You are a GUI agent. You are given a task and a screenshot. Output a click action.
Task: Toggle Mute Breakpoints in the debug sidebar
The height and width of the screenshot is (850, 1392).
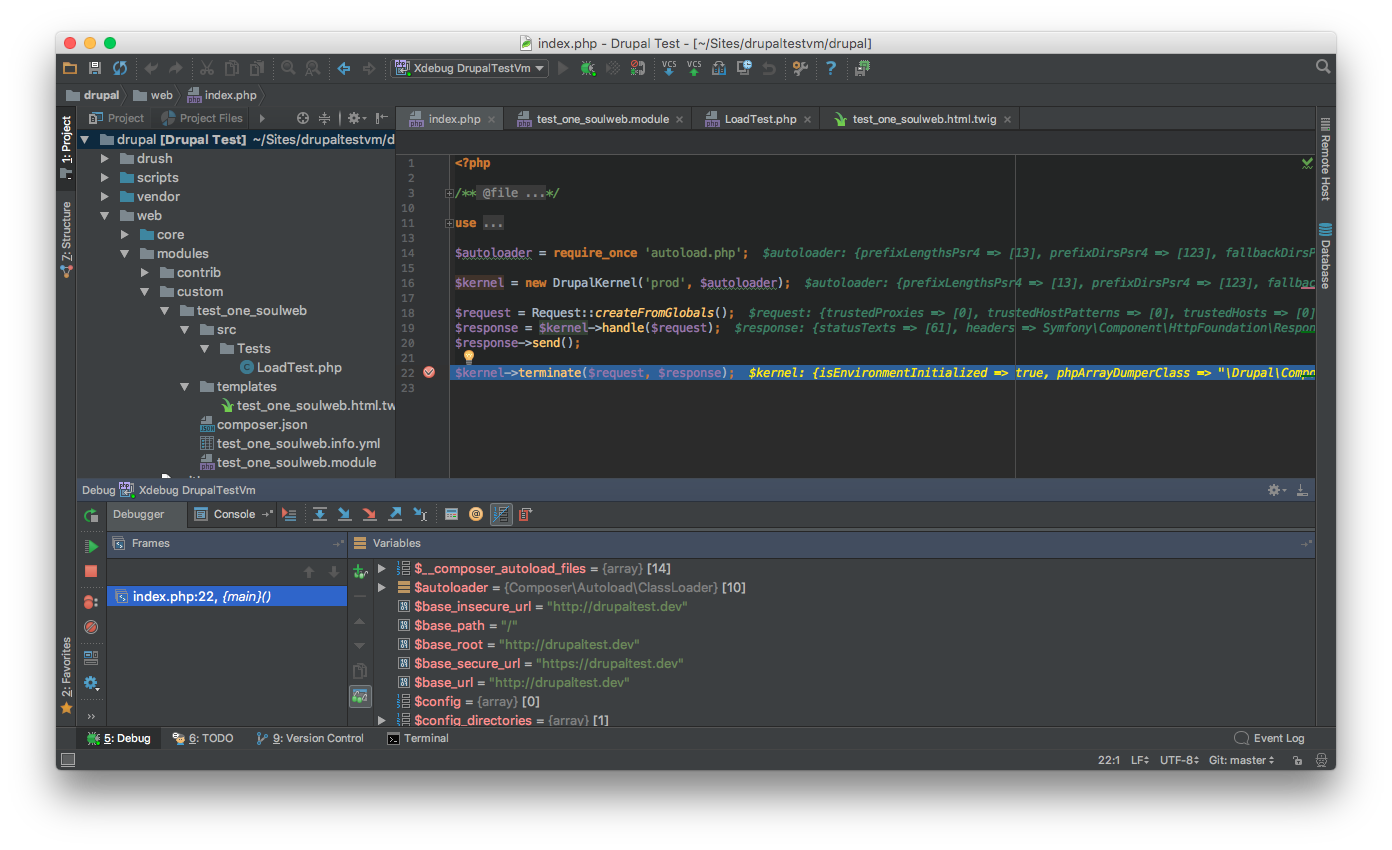coord(91,627)
